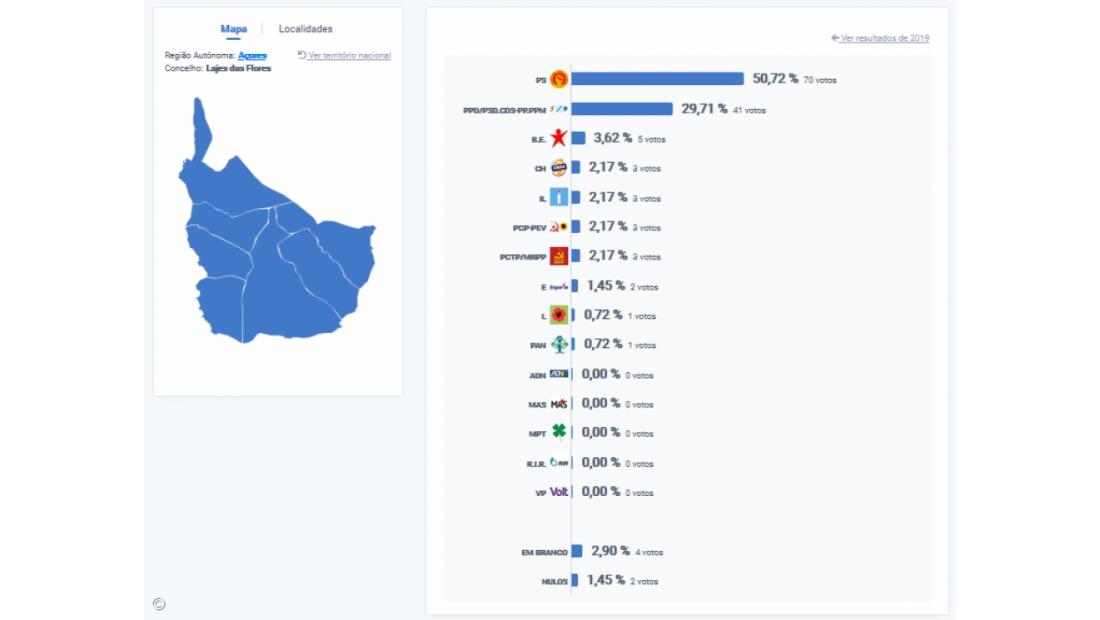Click the B.E. red star logo
The image size is (1100, 620).
(x=559, y=138)
